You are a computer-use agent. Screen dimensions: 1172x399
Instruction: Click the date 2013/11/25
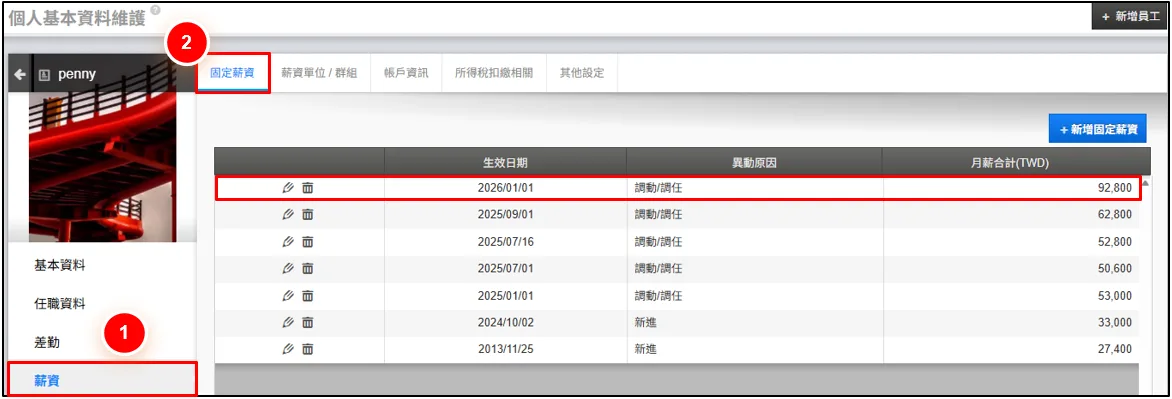click(505, 349)
